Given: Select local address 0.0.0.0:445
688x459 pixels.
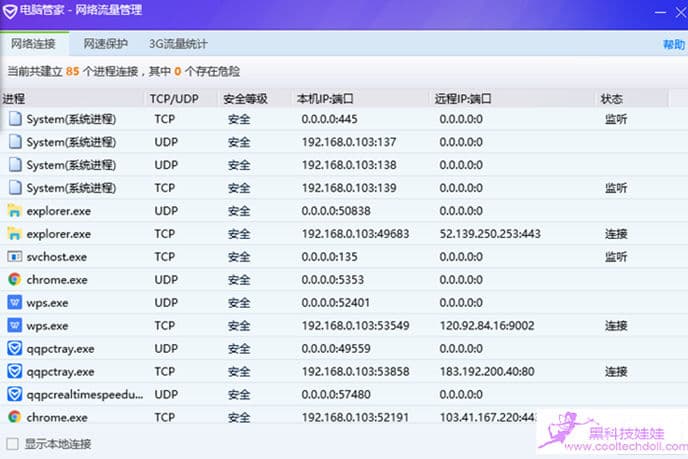Looking at the screenshot, I should [329, 119].
